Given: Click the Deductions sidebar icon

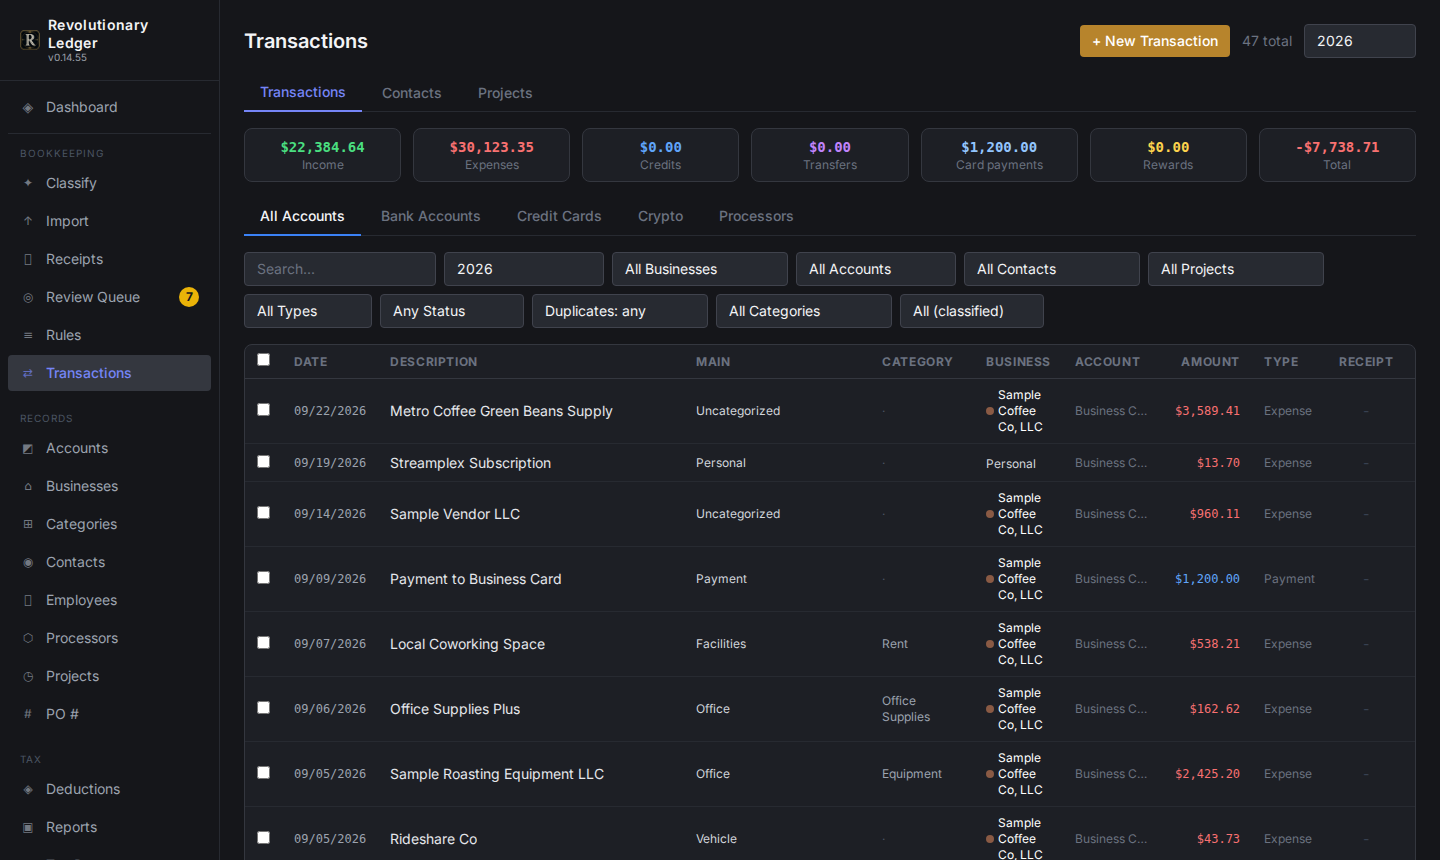Looking at the screenshot, I should [x=28, y=790].
